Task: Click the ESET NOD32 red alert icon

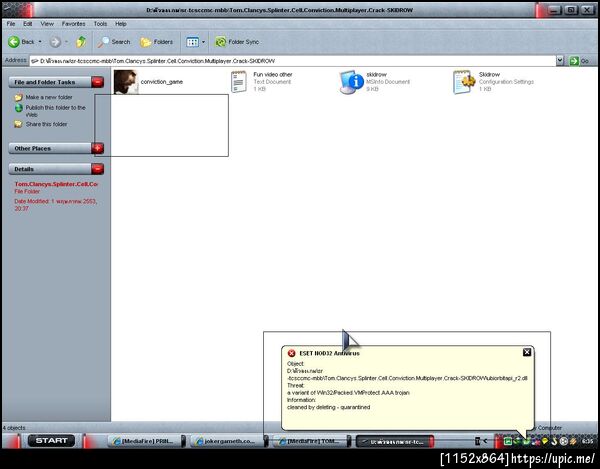Action: [292, 353]
